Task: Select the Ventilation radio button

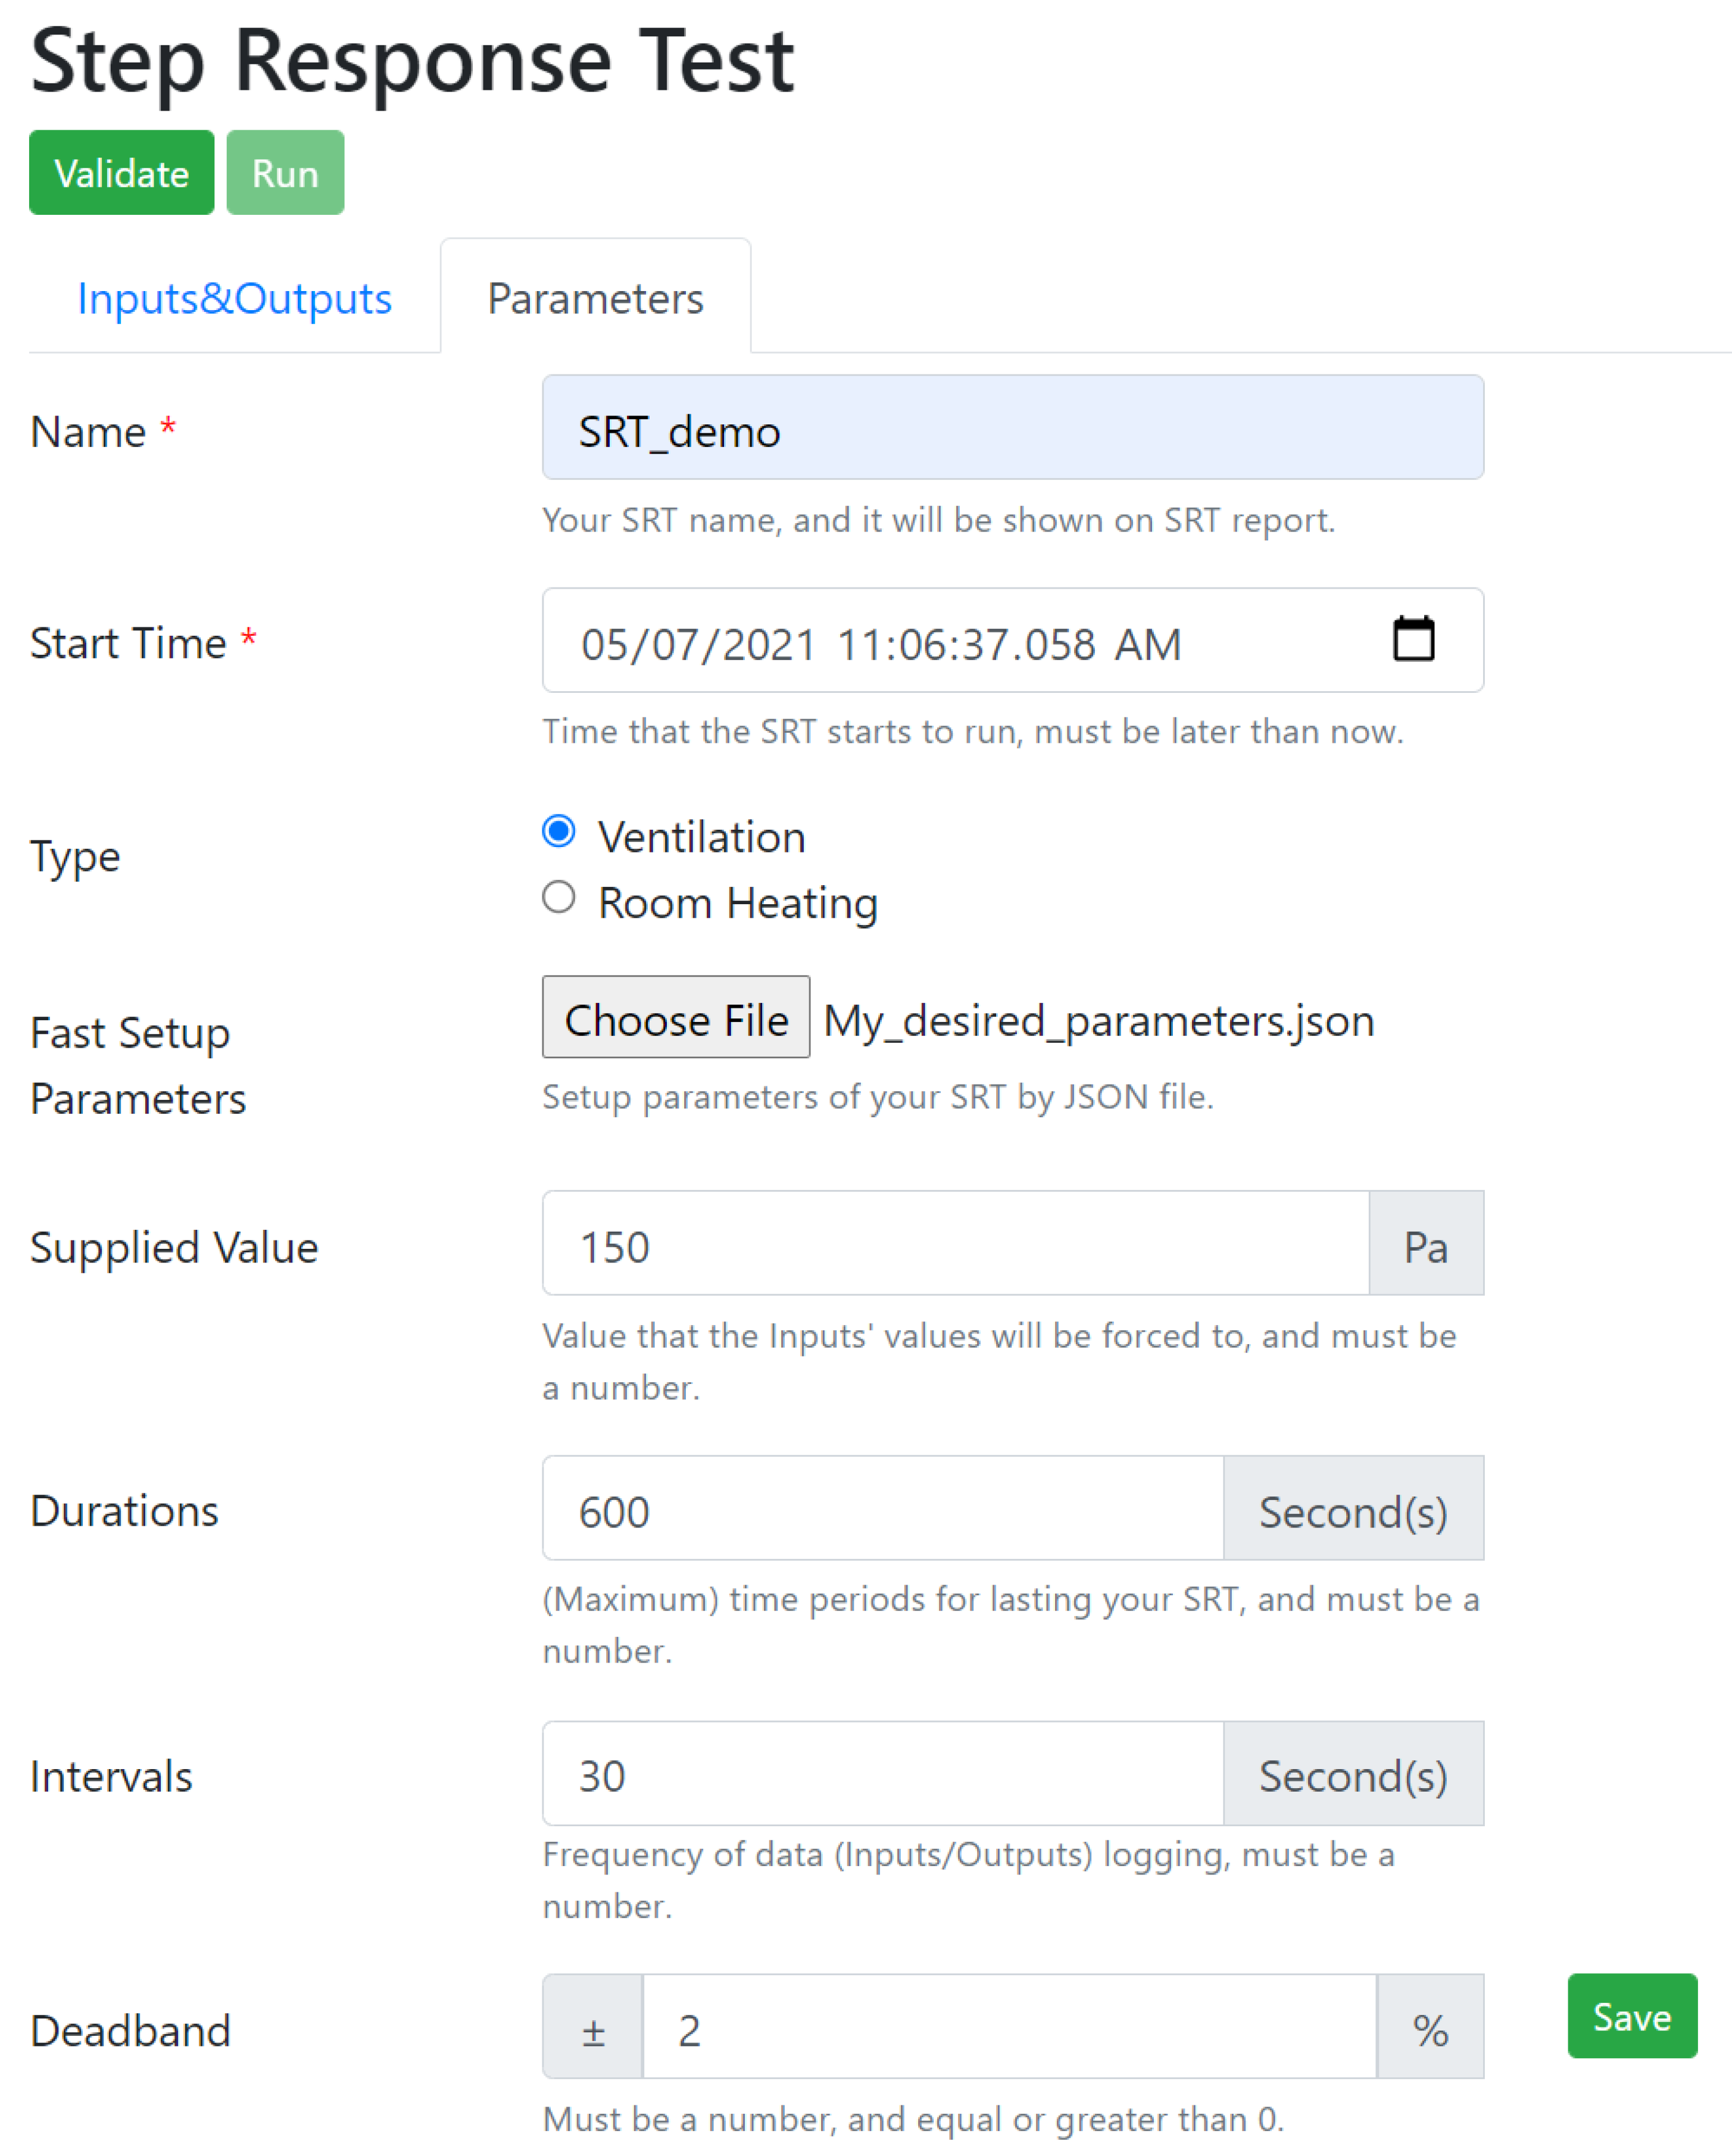Action: point(559,832)
